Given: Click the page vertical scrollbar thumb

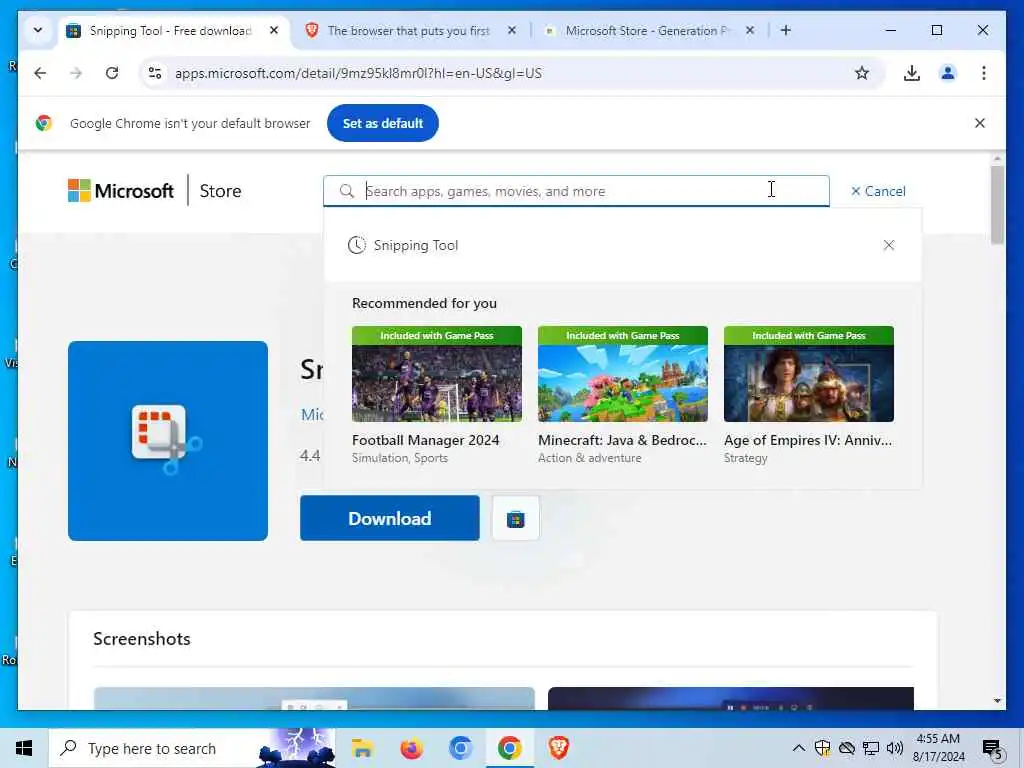Looking at the screenshot, I should 997,204.
